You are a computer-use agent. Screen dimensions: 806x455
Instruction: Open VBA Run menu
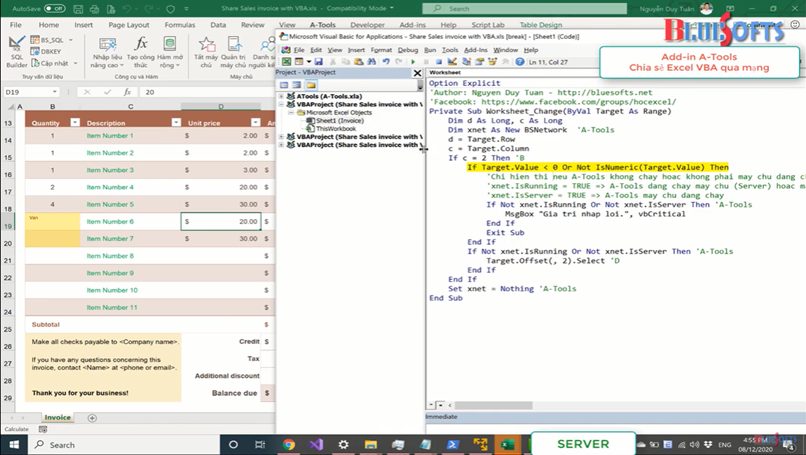tap(430, 50)
